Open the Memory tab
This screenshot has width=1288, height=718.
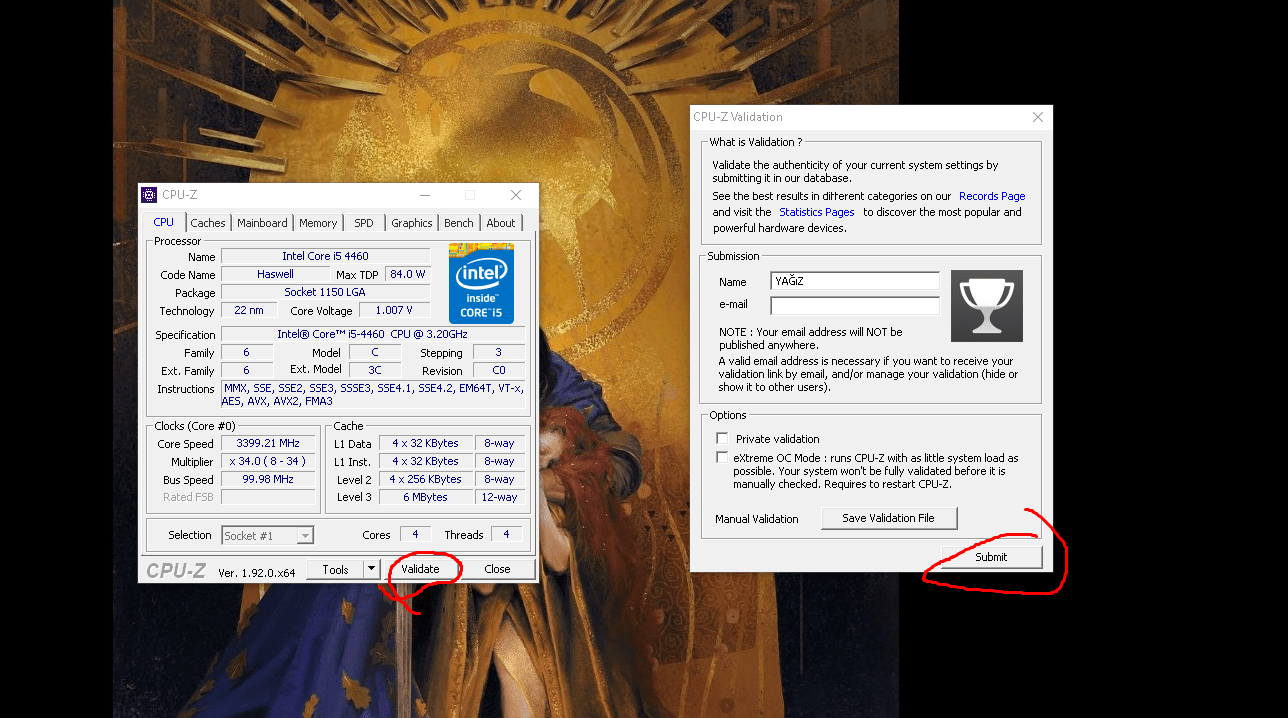pos(318,223)
